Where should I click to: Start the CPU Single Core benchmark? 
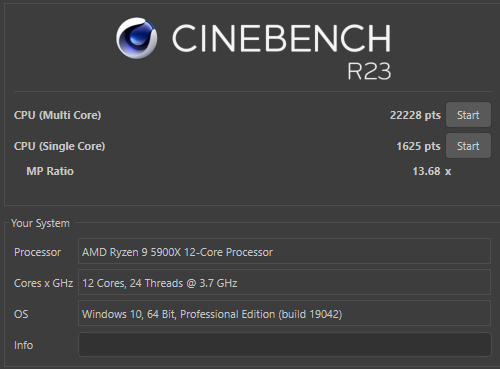468,146
